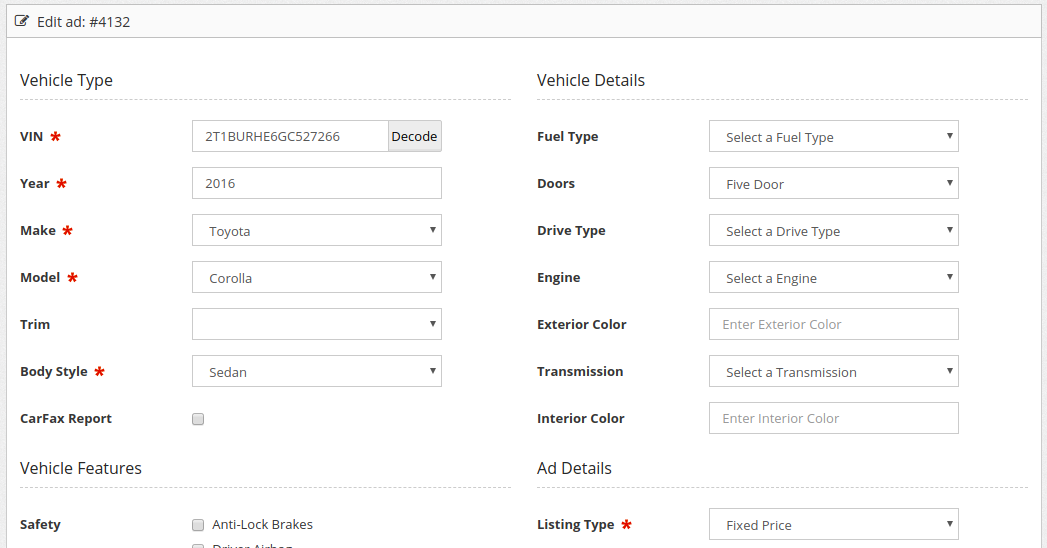Click the Anti-Lock Brakes label text
This screenshot has width=1047, height=548.
pyautogui.click(x=262, y=525)
